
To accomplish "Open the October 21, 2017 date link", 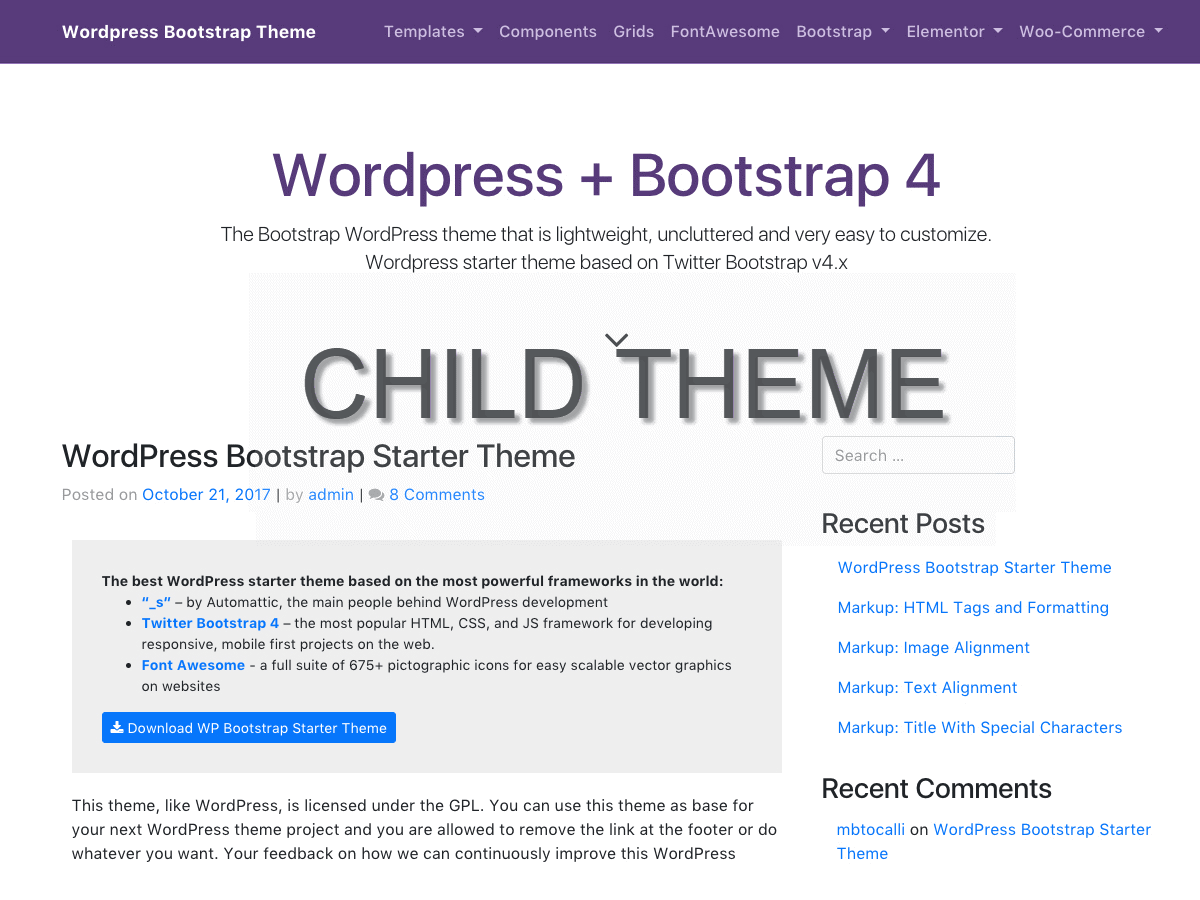I will (207, 495).
